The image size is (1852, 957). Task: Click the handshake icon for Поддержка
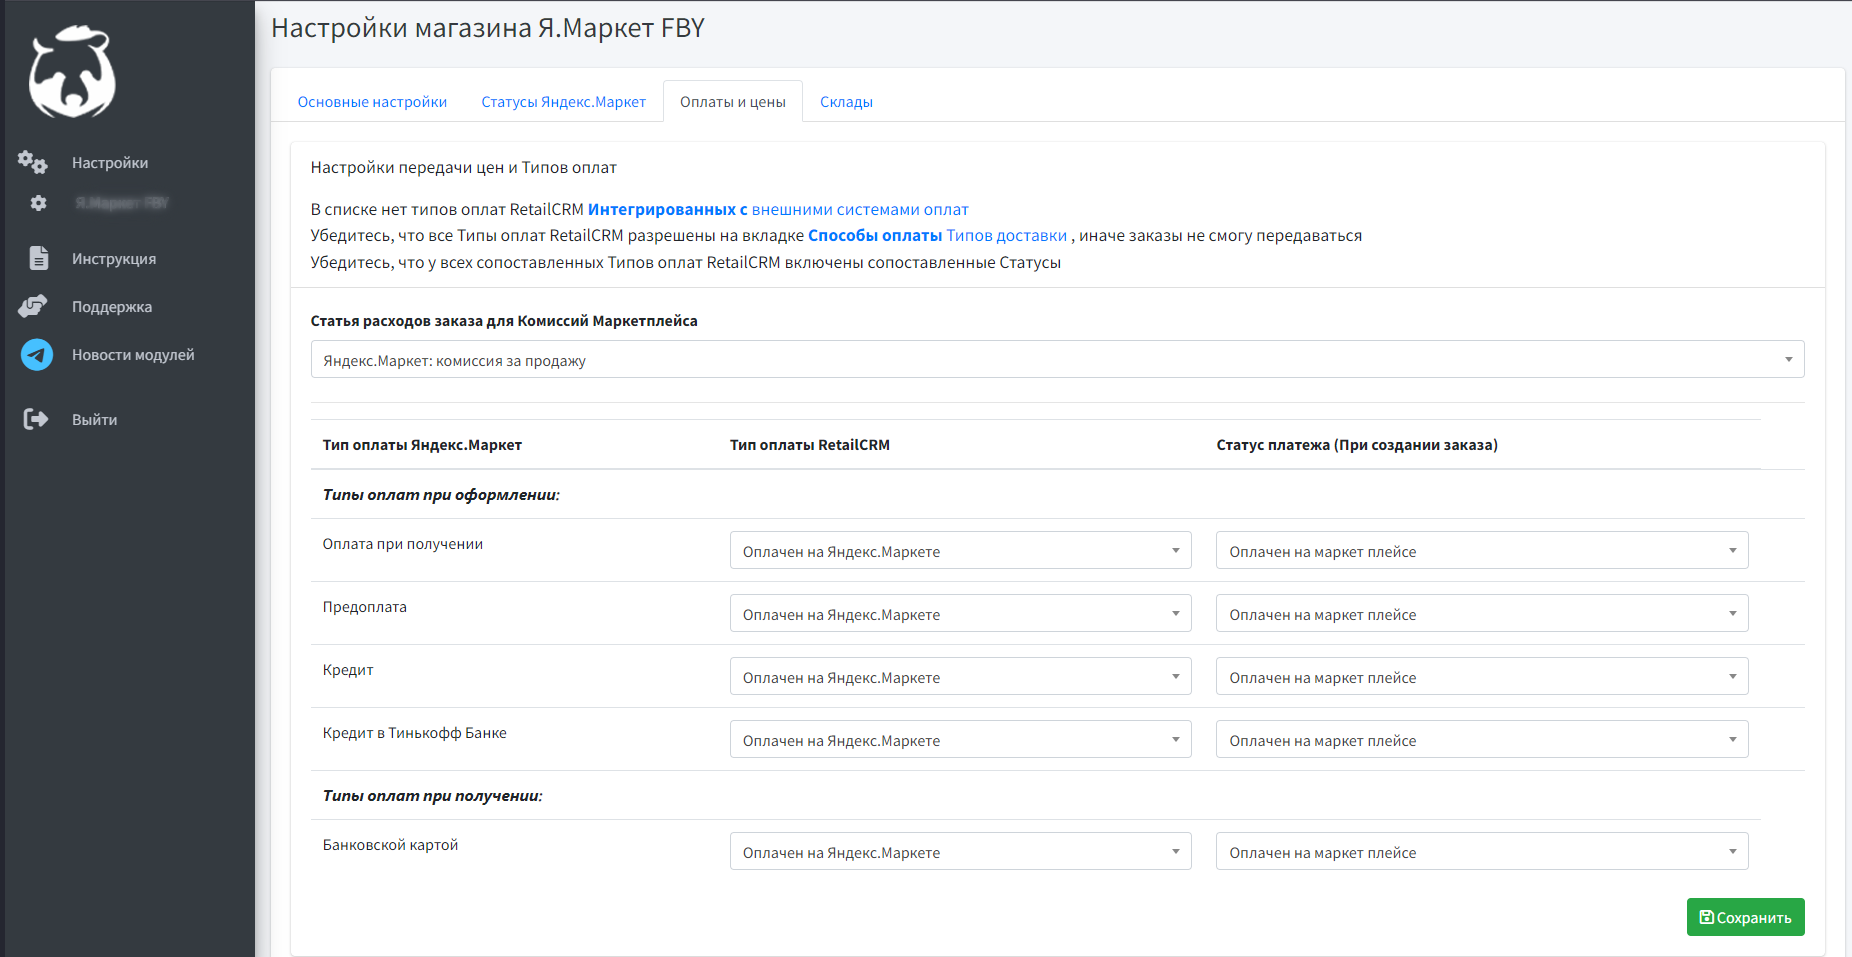point(33,306)
